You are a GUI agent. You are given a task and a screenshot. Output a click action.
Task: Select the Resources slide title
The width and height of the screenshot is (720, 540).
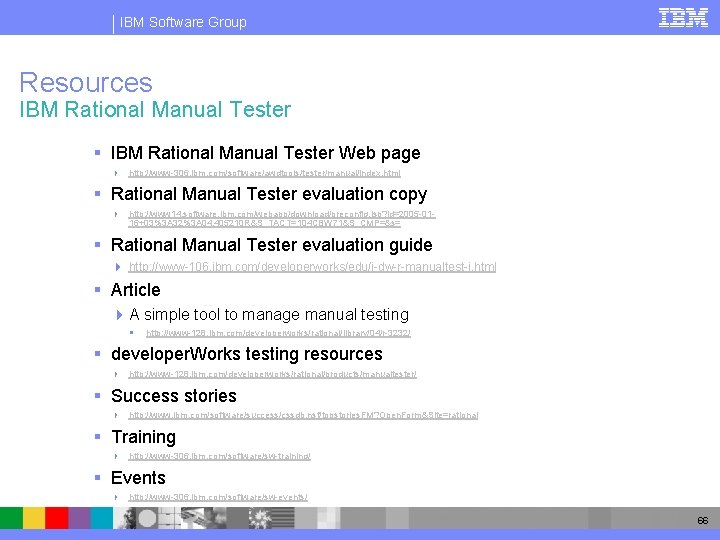[86, 83]
